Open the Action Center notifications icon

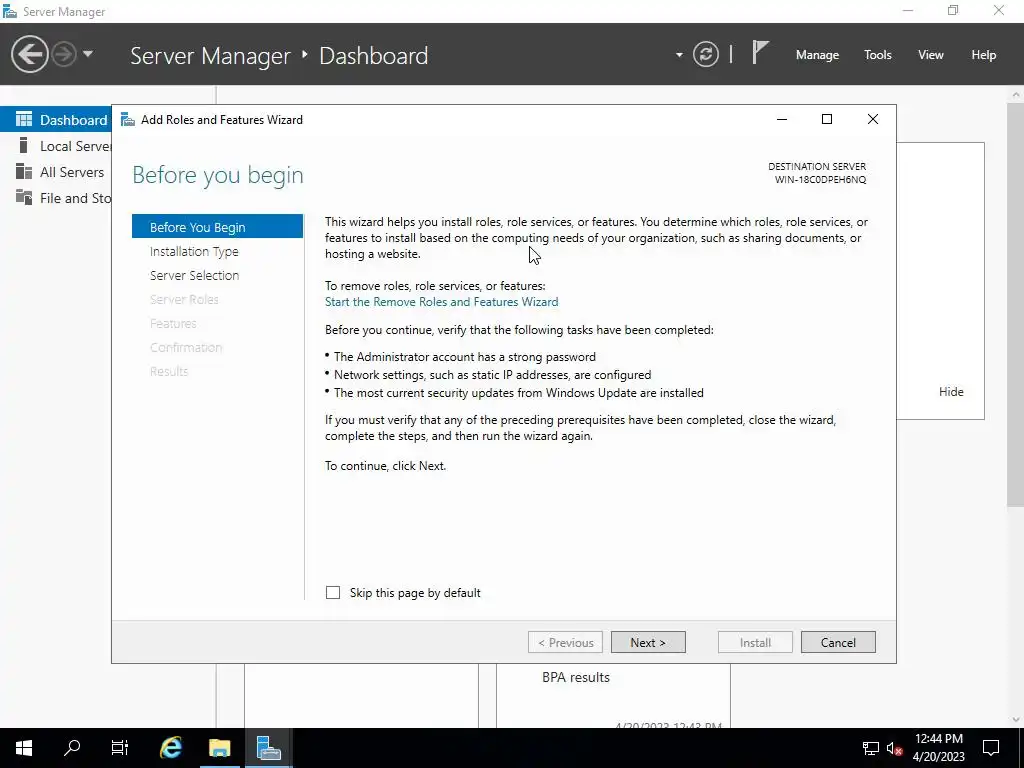coord(991,748)
